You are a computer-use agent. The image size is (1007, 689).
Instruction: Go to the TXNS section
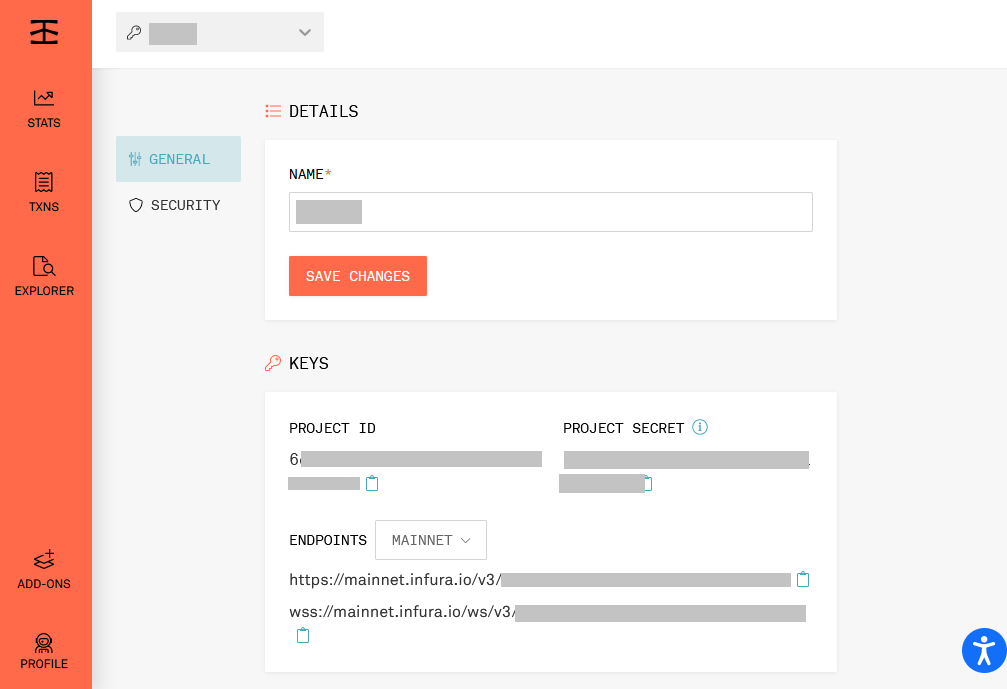(44, 193)
